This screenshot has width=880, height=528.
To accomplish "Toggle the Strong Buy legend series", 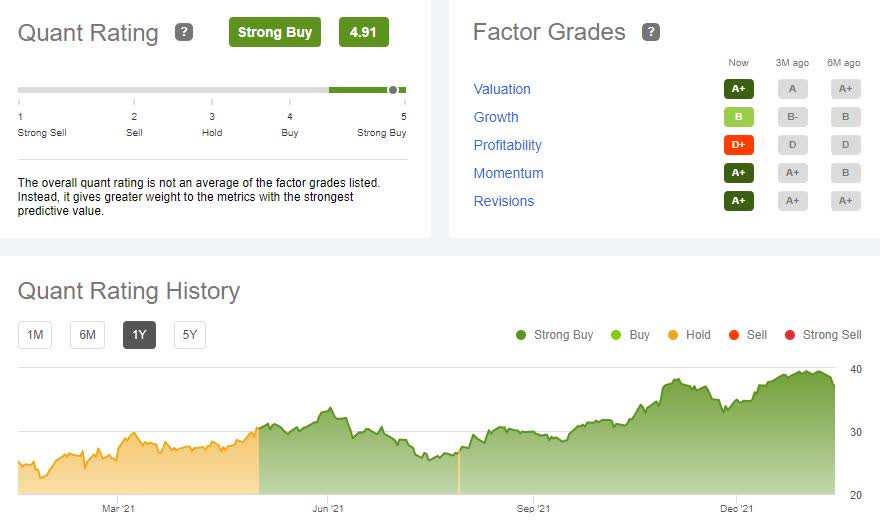I will (x=554, y=335).
